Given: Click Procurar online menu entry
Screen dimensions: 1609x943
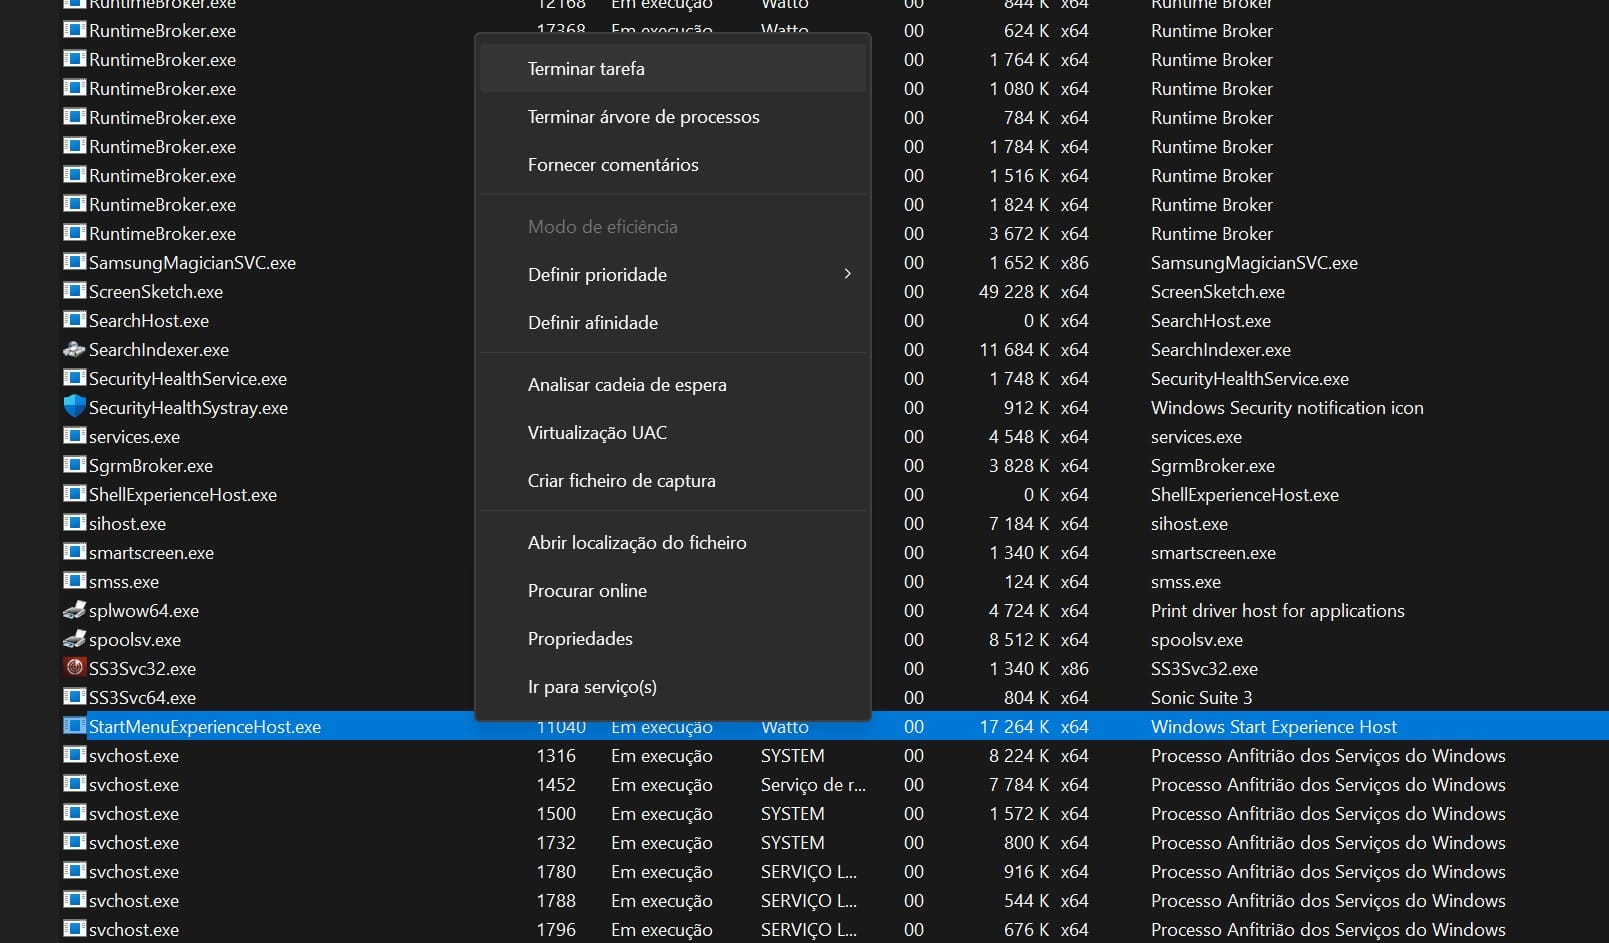Looking at the screenshot, I should [x=587, y=591].
